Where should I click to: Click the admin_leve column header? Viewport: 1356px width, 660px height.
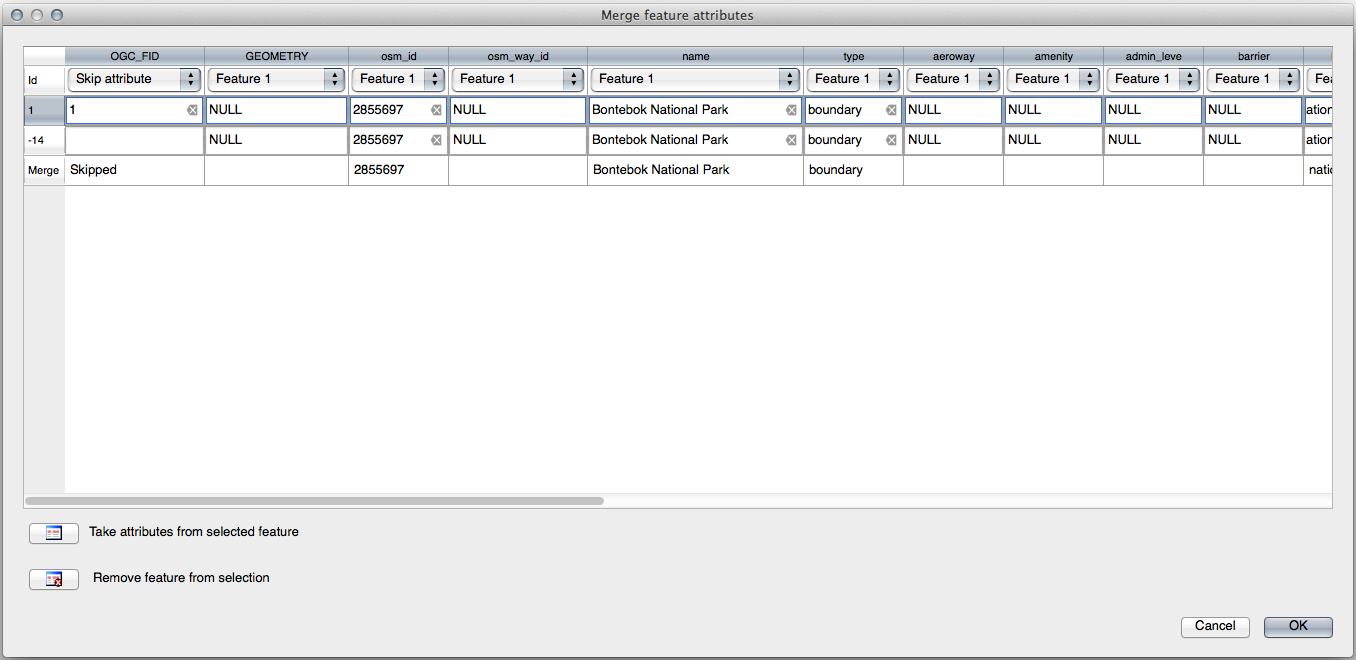point(1152,56)
